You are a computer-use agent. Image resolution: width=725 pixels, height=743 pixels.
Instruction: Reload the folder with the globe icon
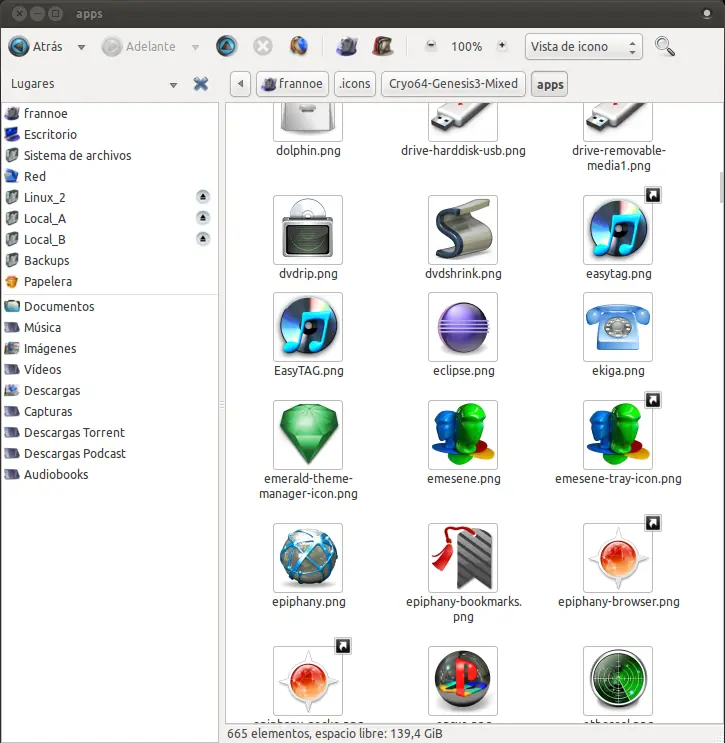pyautogui.click(x=299, y=46)
